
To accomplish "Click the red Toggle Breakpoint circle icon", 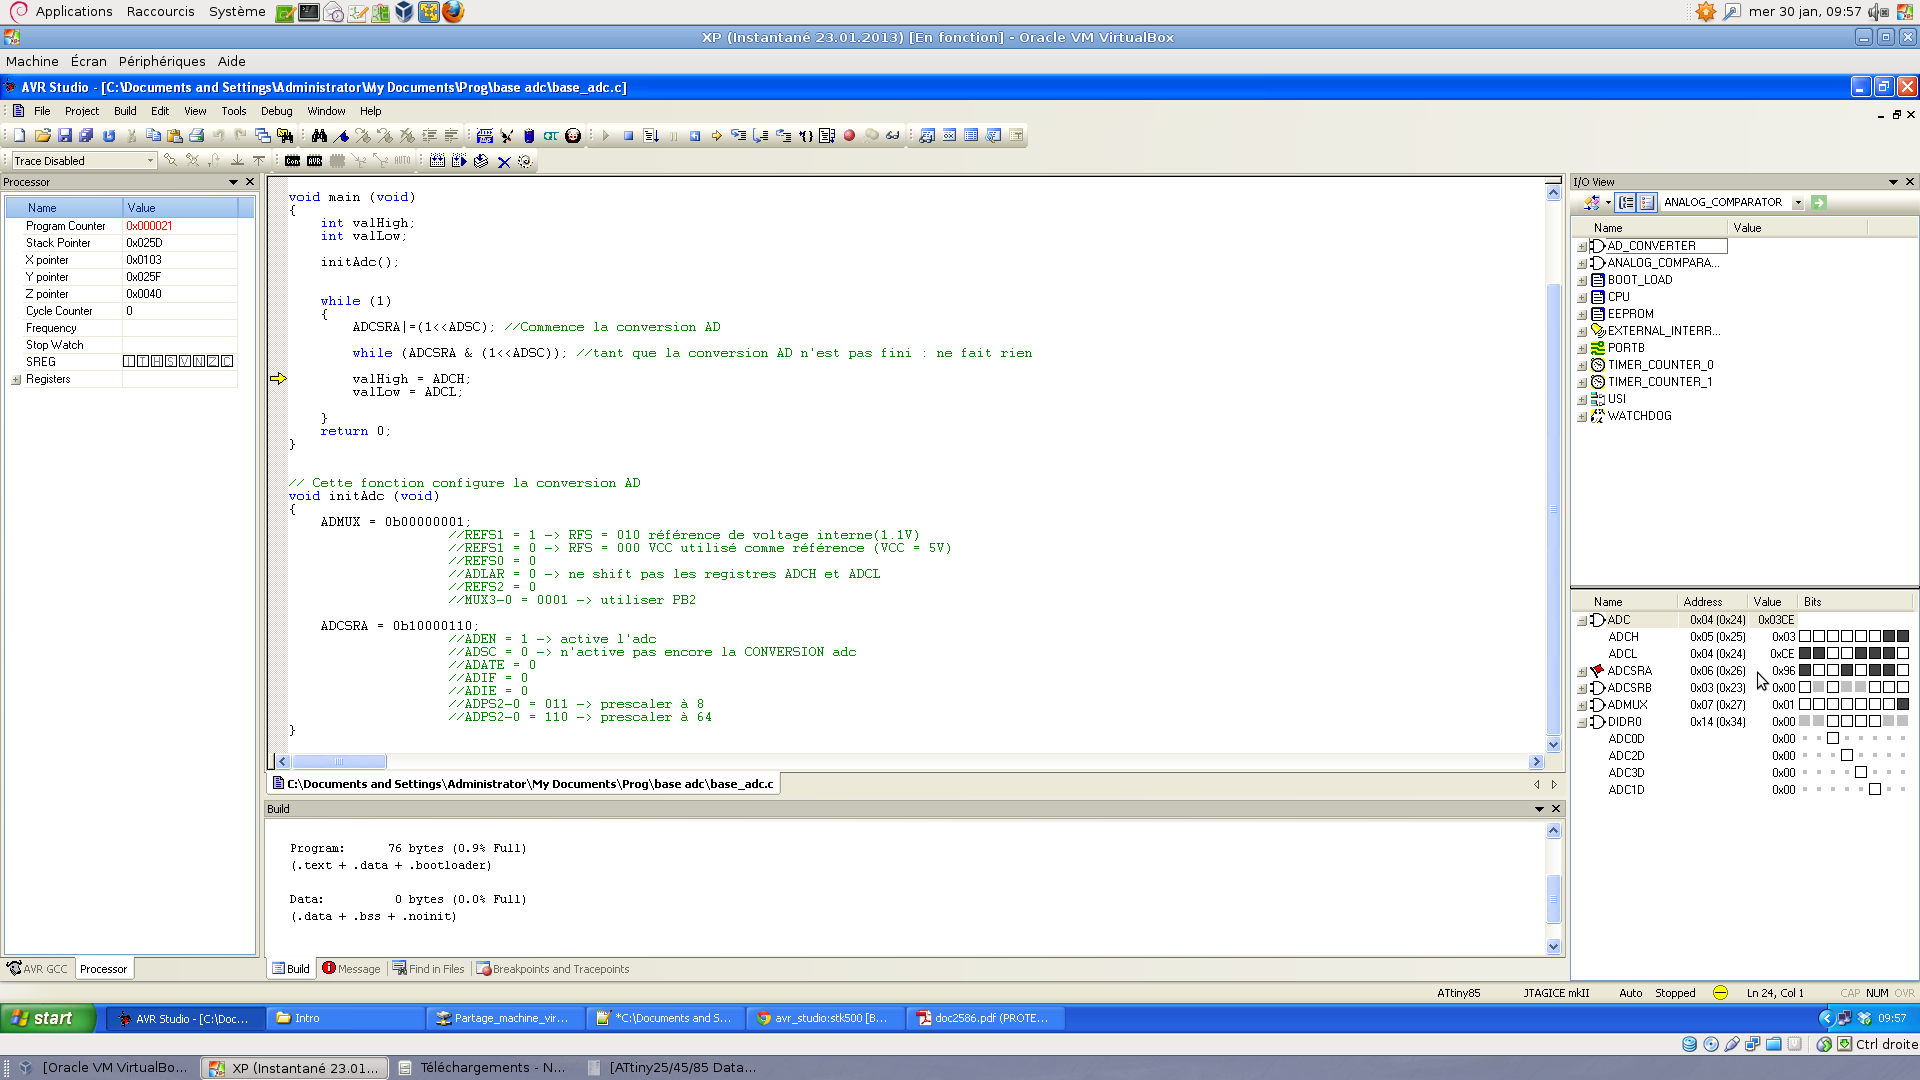I will [849, 136].
